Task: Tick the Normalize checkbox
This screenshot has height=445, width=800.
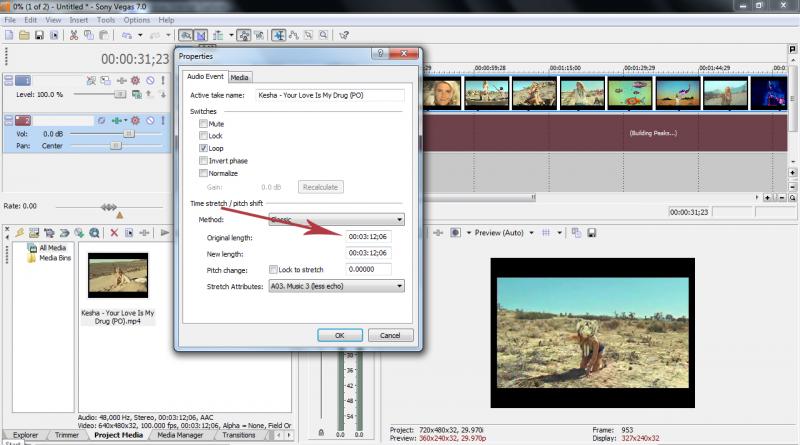Action: [203, 173]
